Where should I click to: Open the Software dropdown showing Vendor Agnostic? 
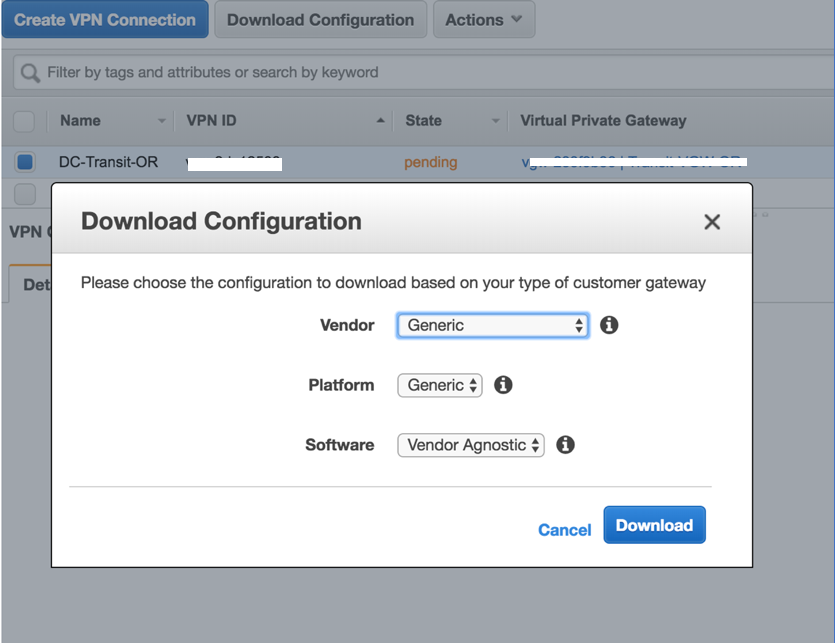470,444
